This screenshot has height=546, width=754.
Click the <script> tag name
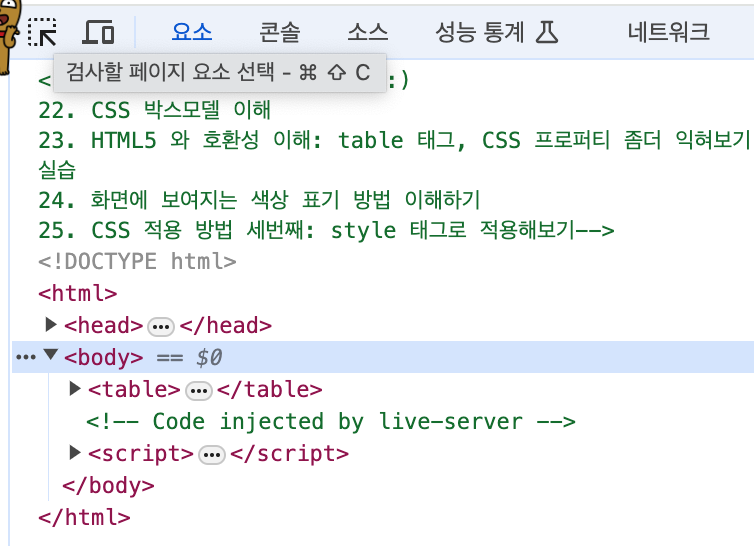[141, 453]
